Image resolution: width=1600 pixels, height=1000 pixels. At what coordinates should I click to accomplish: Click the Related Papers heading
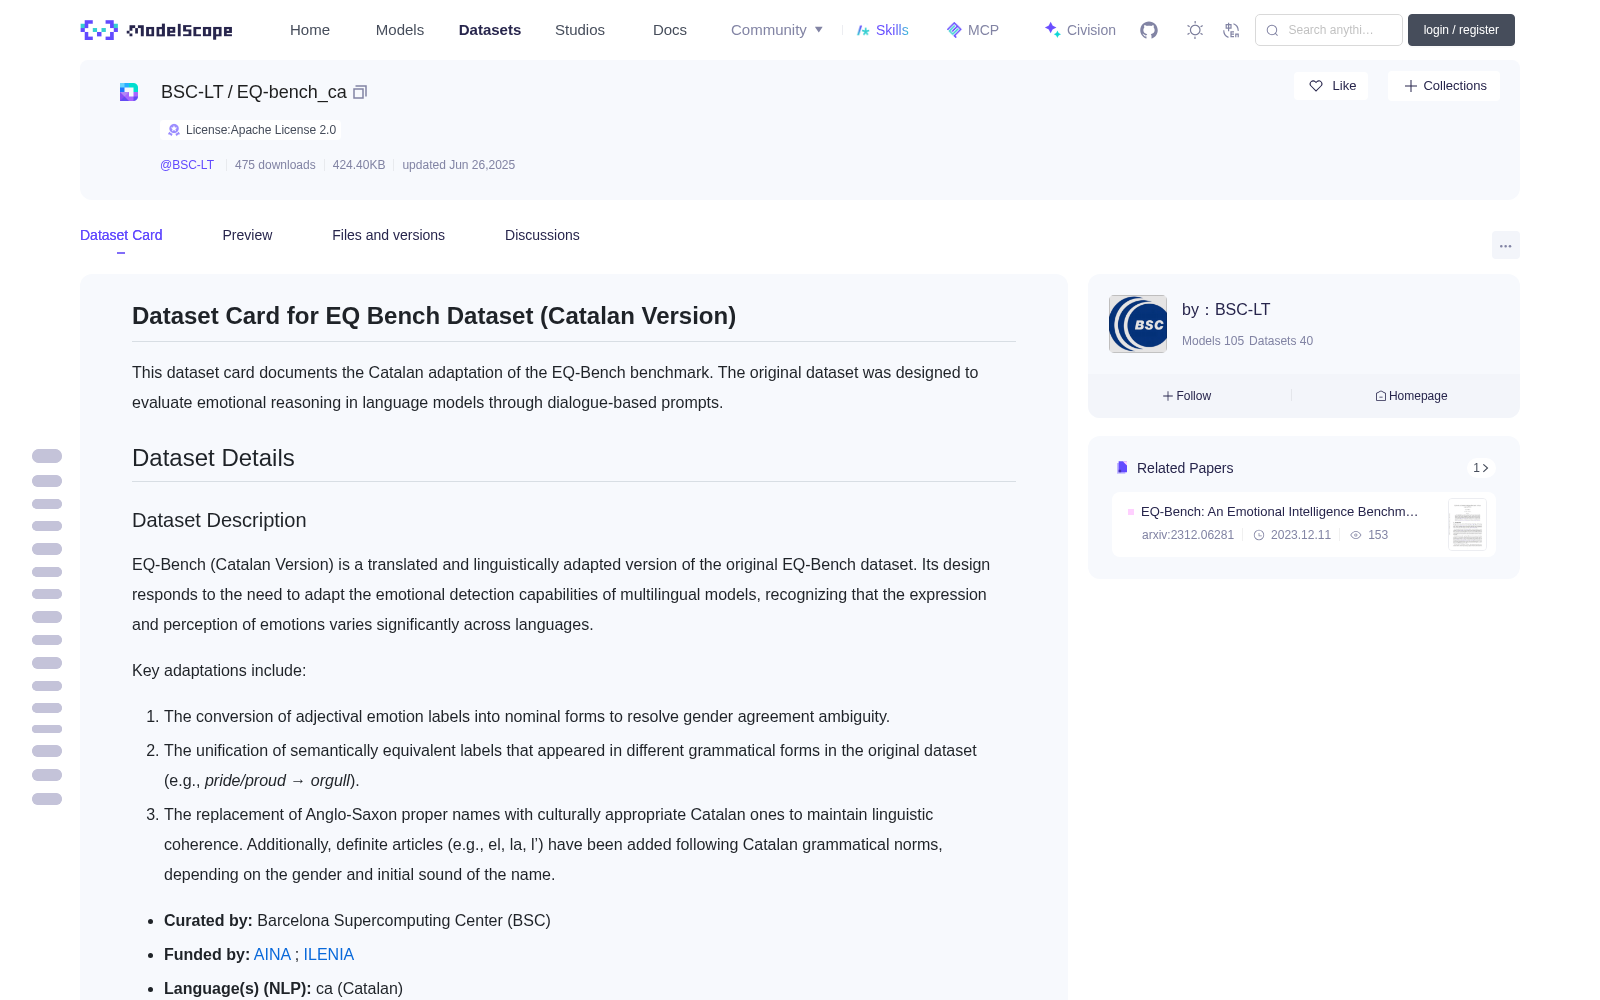(1185, 468)
